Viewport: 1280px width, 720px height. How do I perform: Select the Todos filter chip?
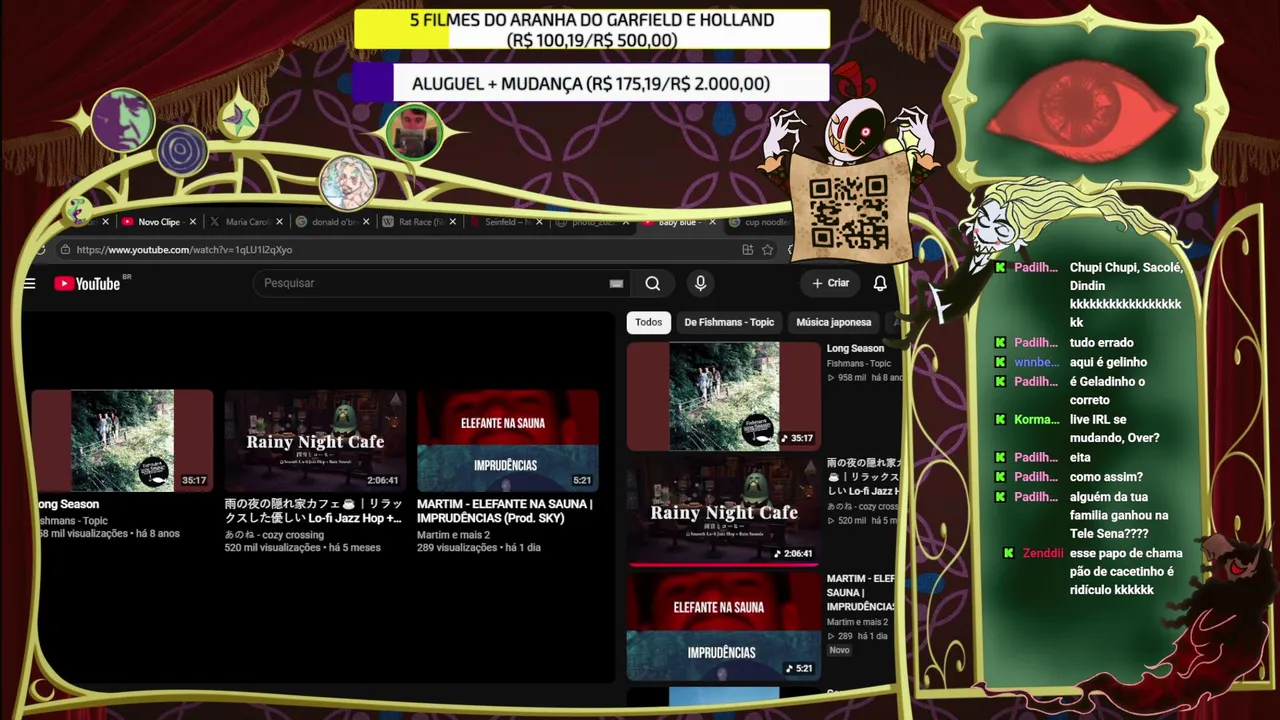[x=648, y=322]
